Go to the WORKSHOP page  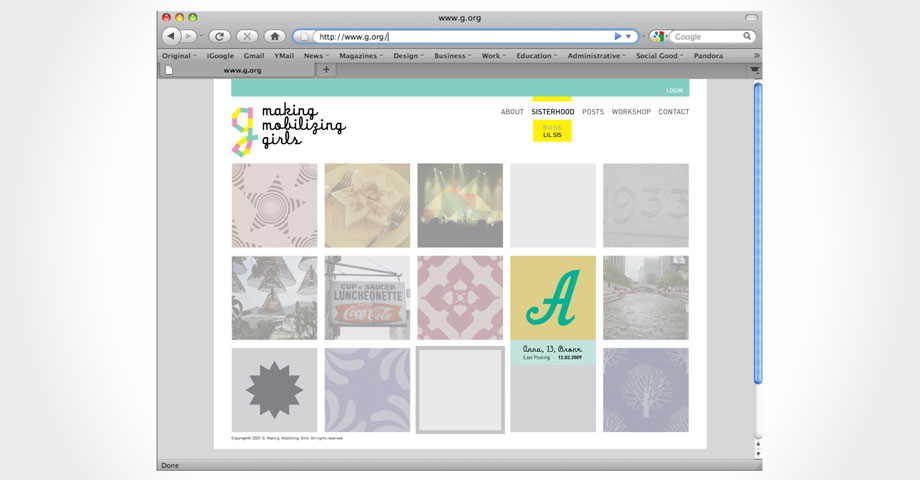coord(631,112)
